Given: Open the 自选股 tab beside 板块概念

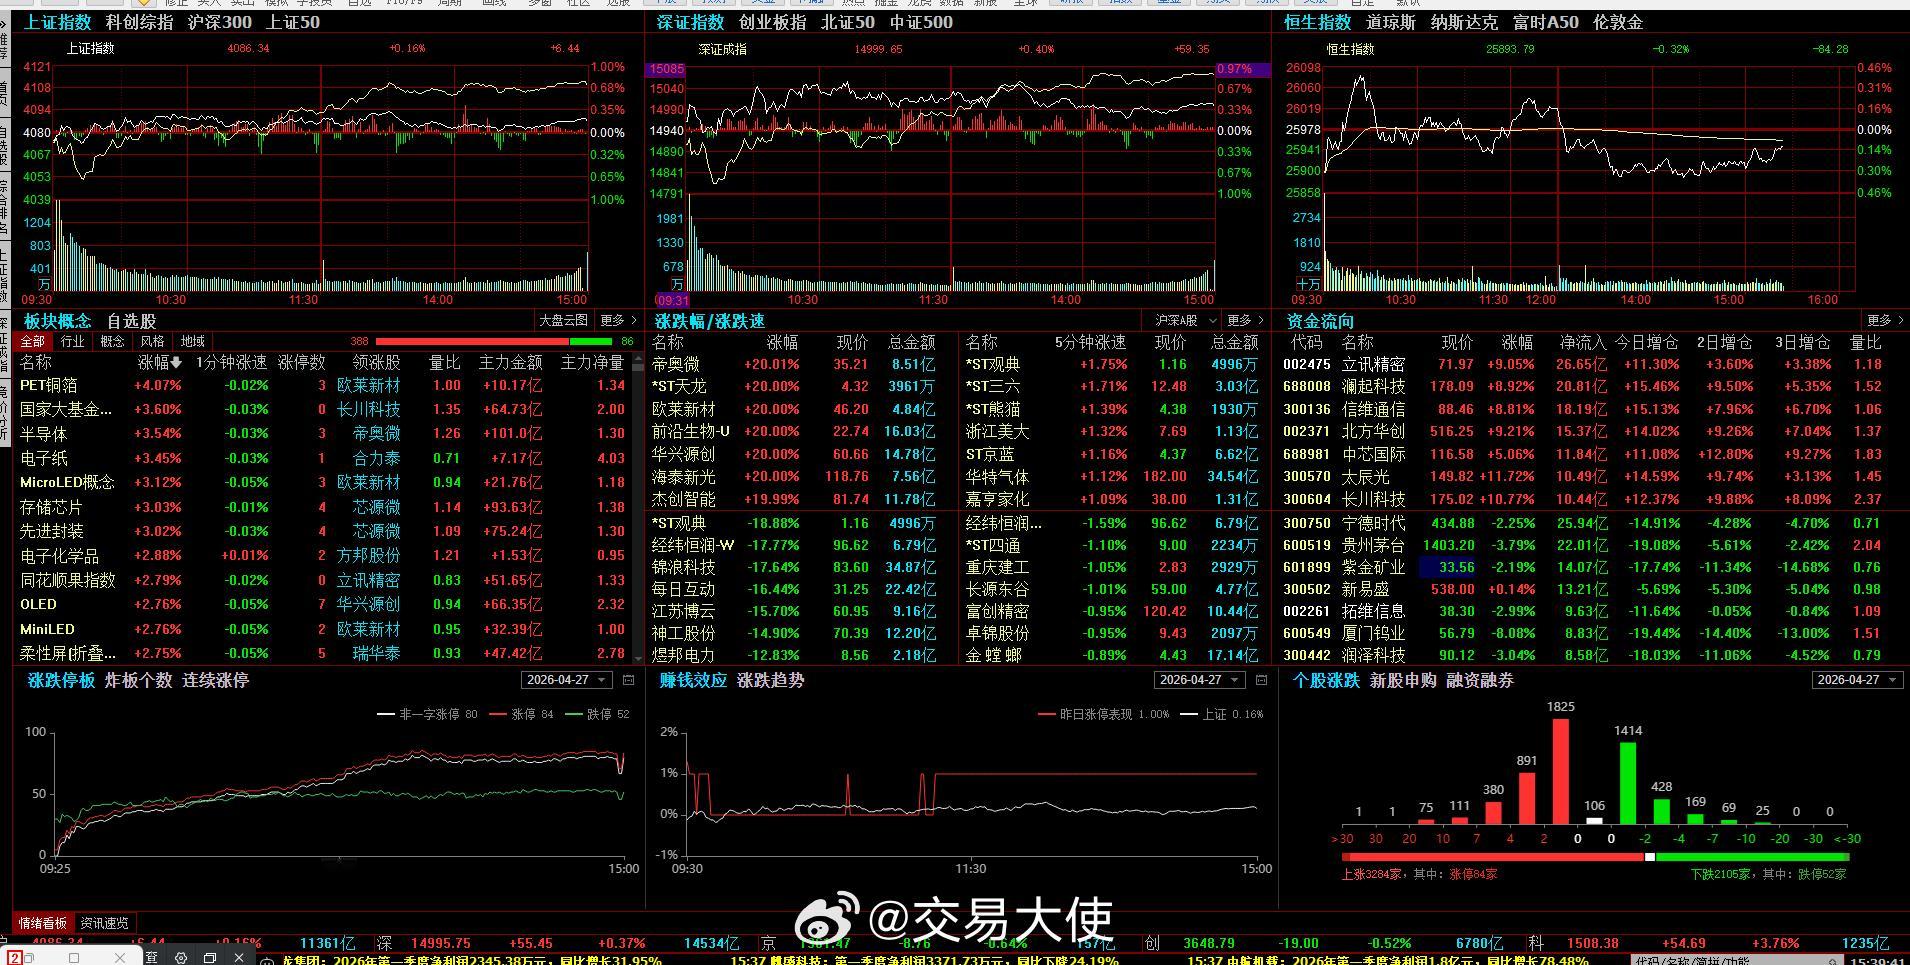Looking at the screenshot, I should (x=132, y=321).
